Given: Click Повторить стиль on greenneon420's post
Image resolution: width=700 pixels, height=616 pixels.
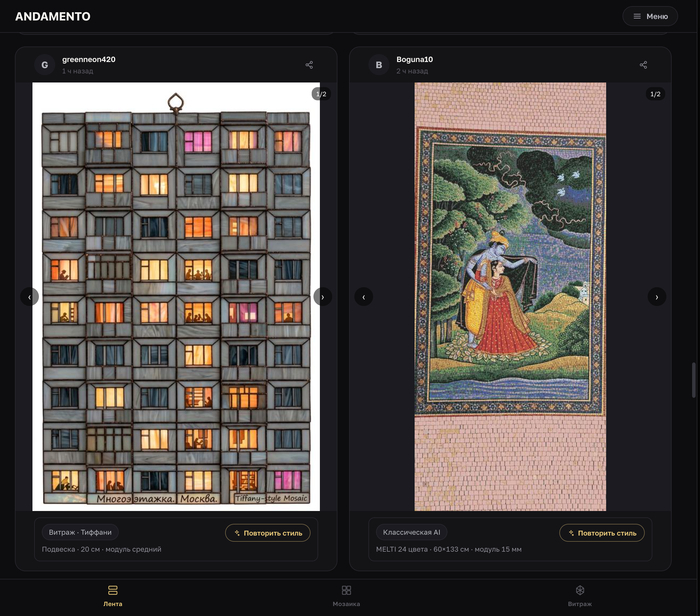Looking at the screenshot, I should [x=268, y=533].
